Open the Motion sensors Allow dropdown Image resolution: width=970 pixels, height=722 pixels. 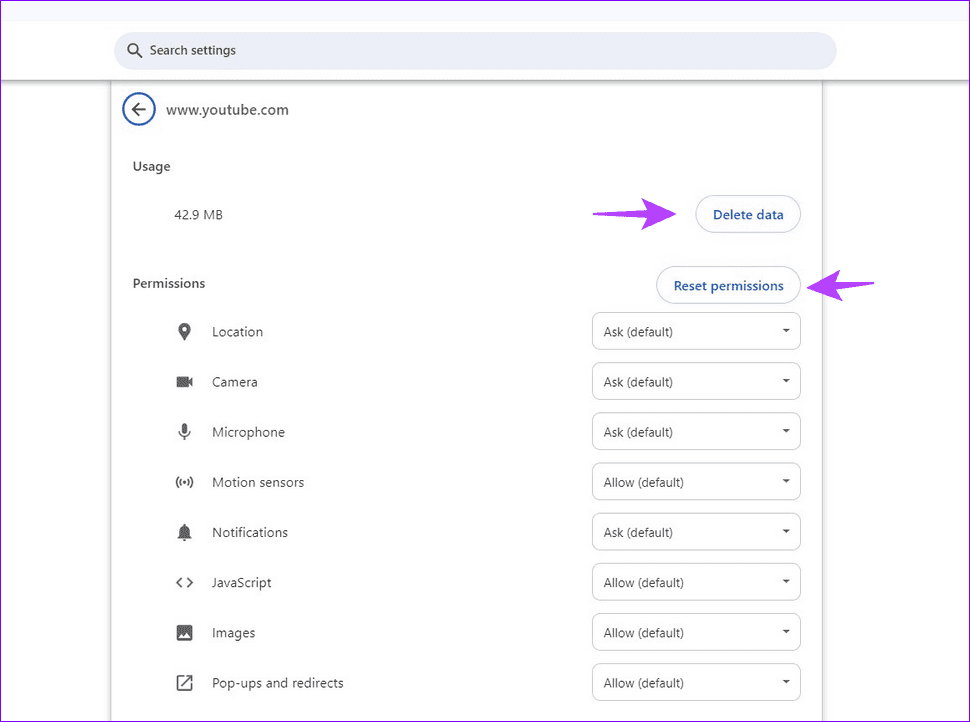click(x=696, y=481)
